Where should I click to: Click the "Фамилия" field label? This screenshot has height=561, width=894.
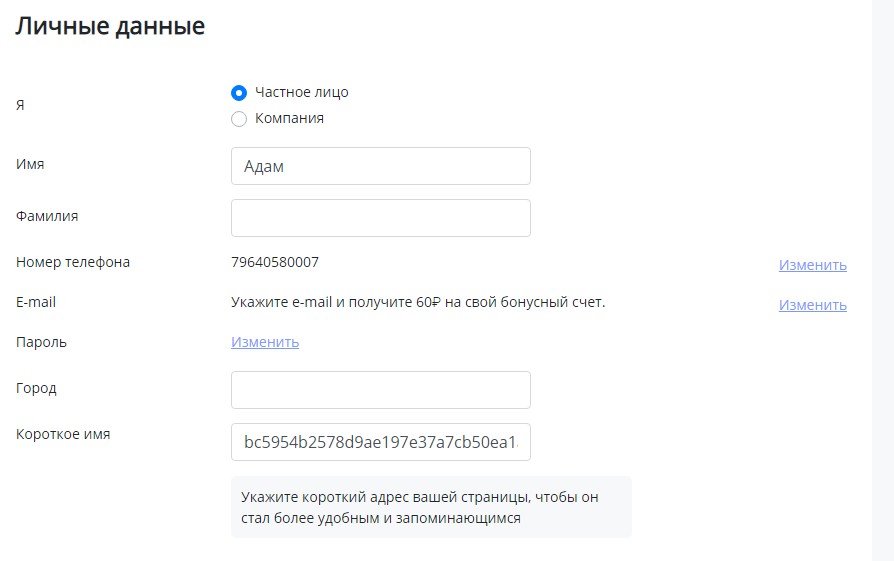pyautogui.click(x=47, y=215)
